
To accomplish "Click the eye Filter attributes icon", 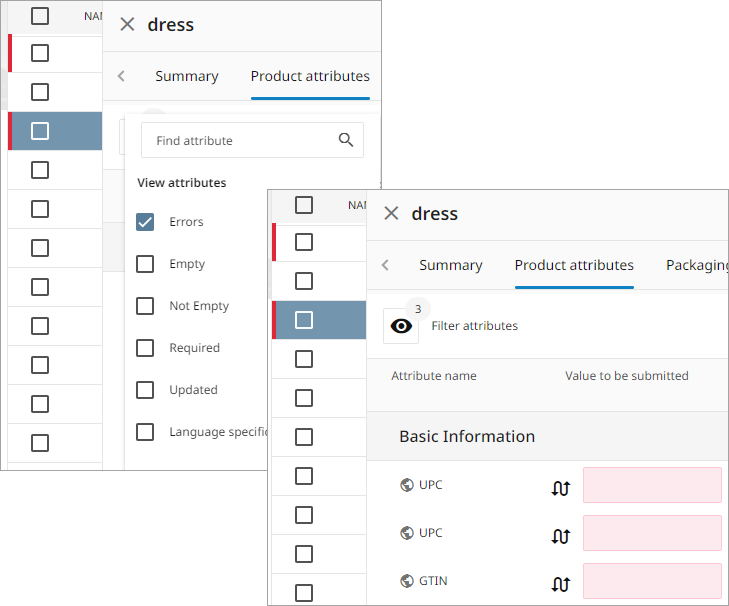I will pyautogui.click(x=401, y=326).
